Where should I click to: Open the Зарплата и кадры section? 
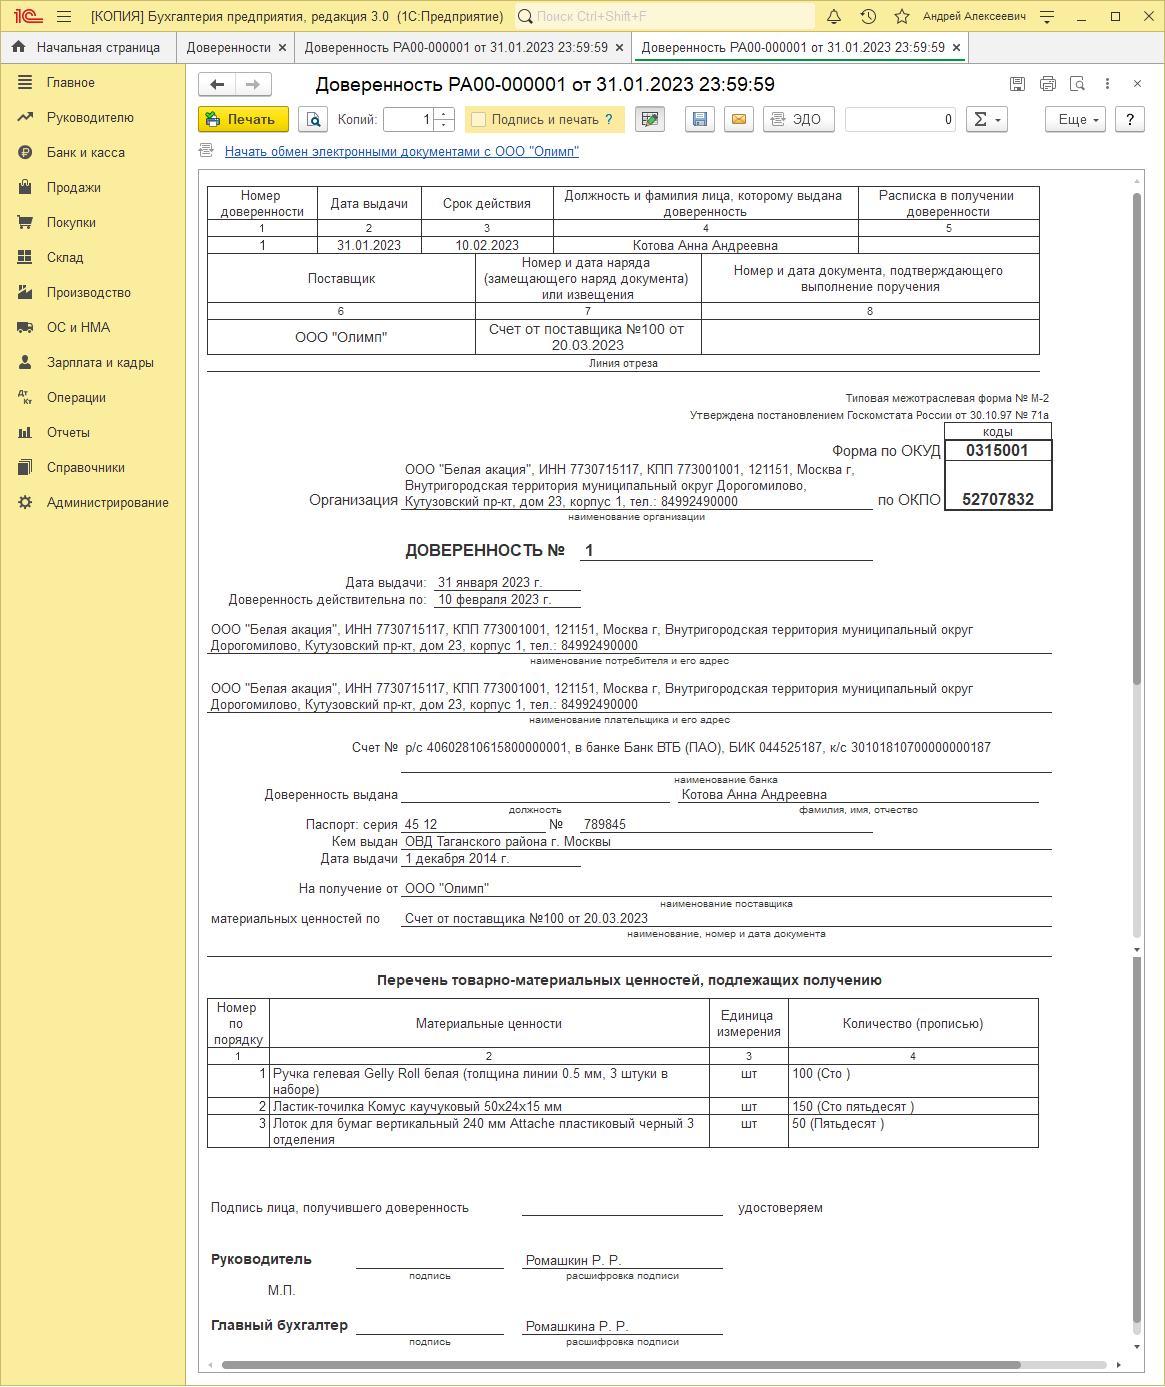coord(100,363)
